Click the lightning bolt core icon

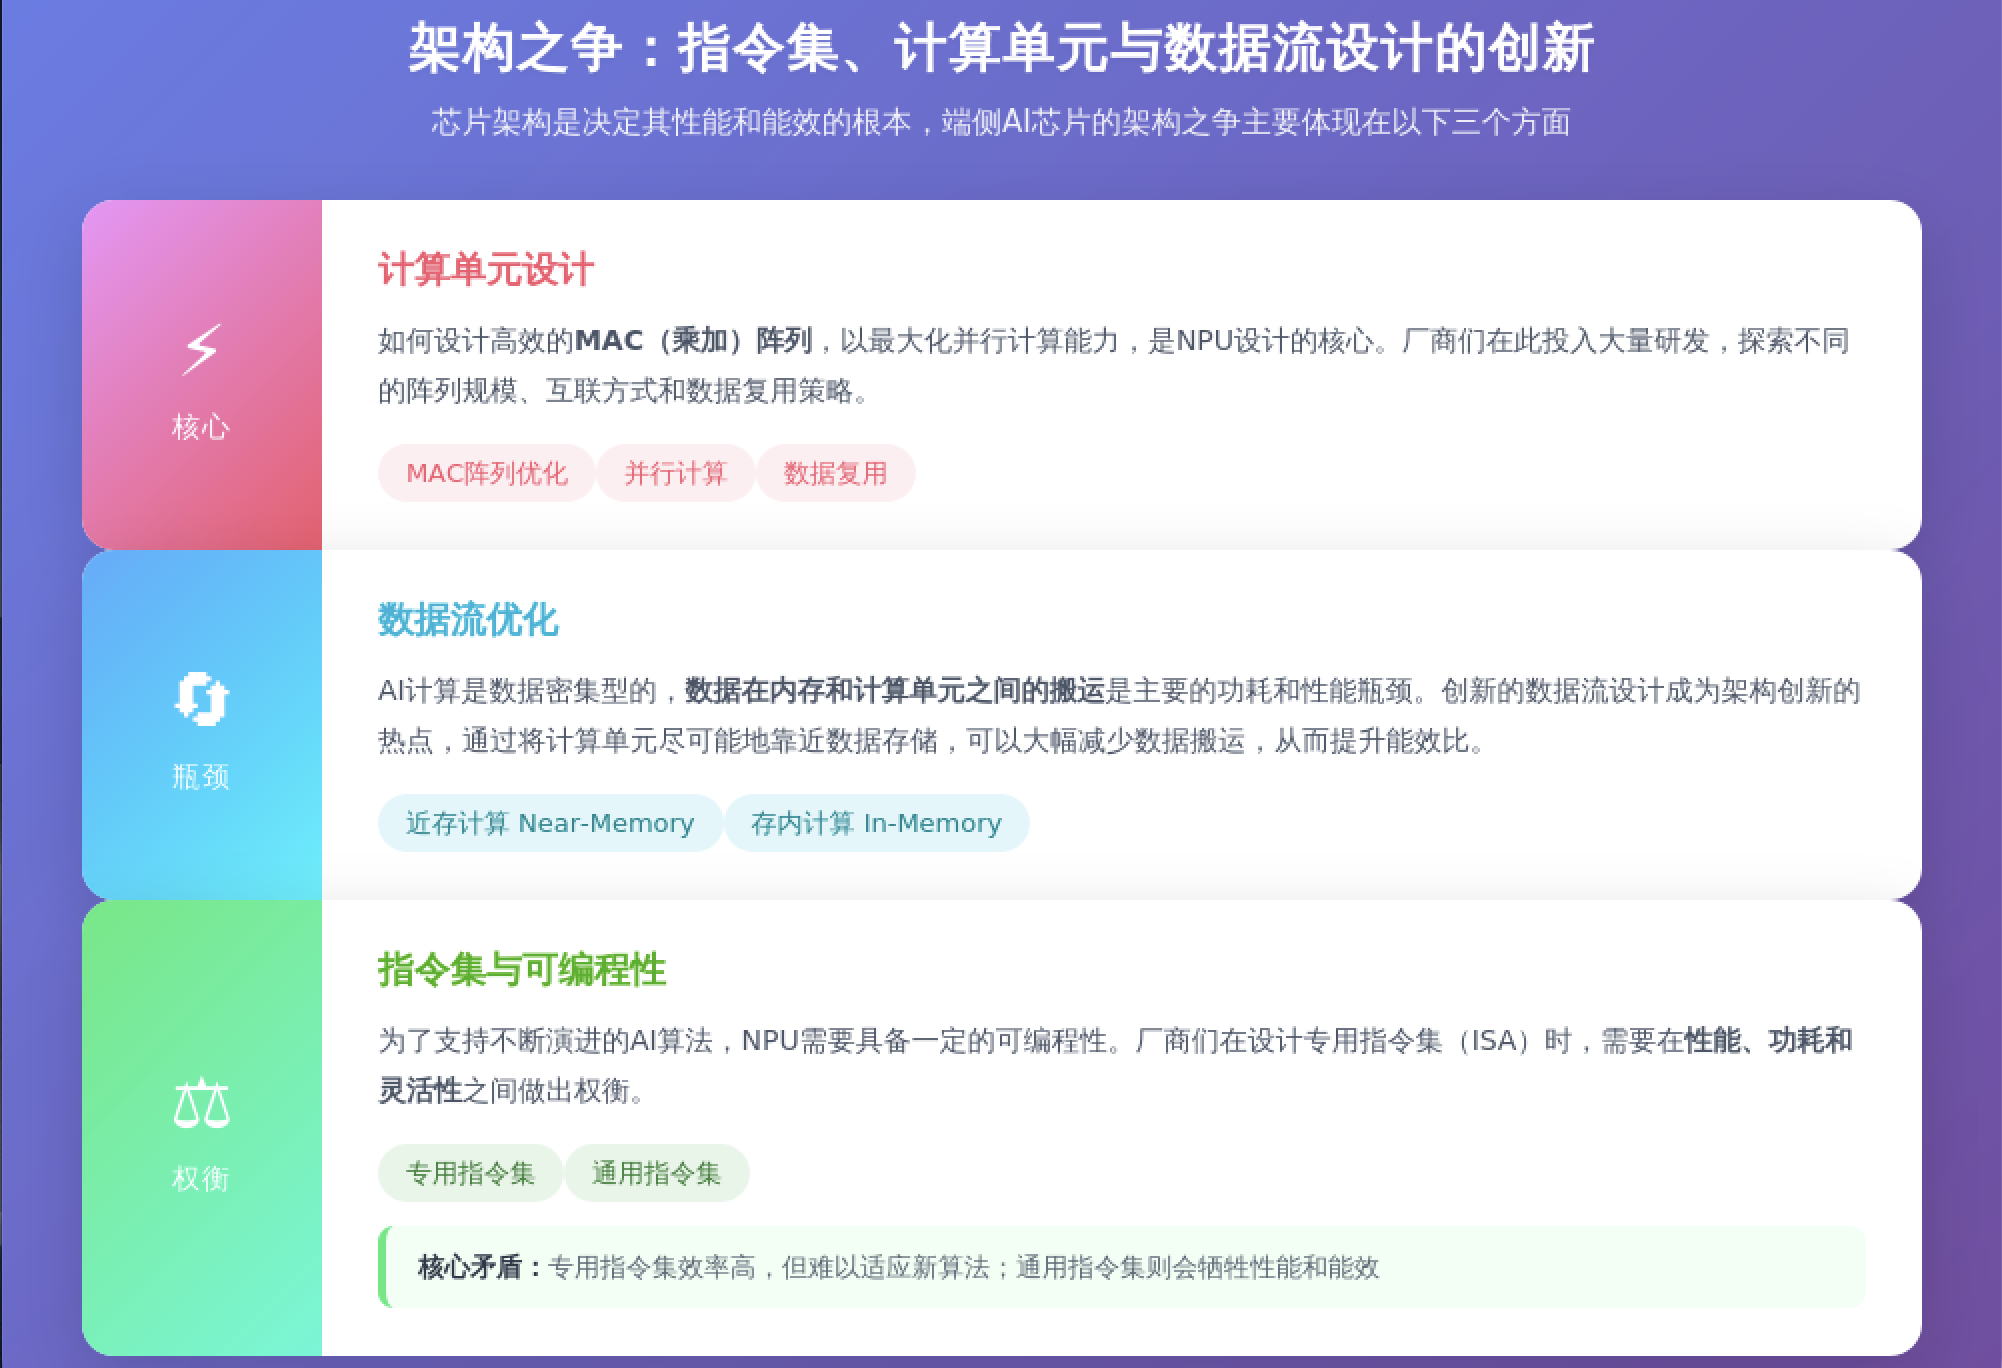tap(201, 350)
